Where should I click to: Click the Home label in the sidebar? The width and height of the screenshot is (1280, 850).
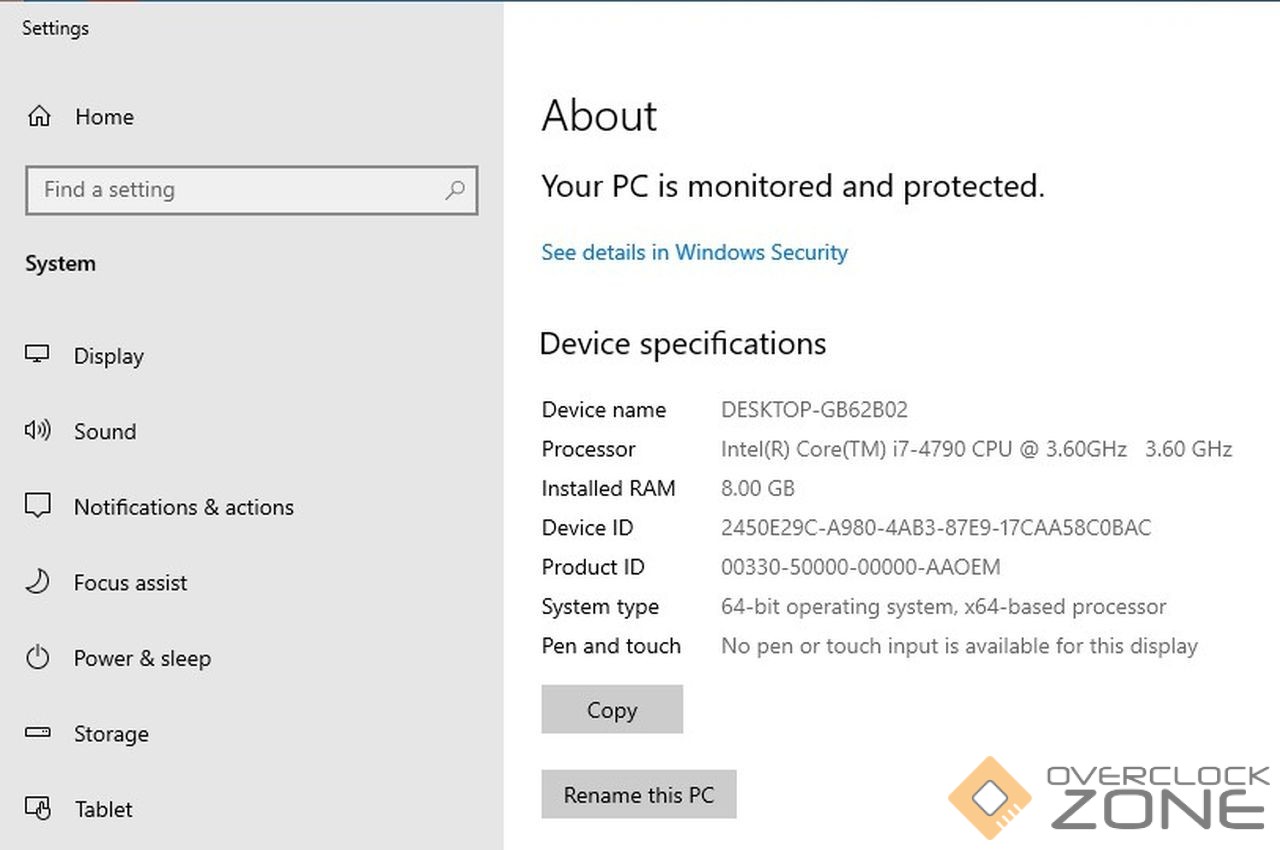104,117
